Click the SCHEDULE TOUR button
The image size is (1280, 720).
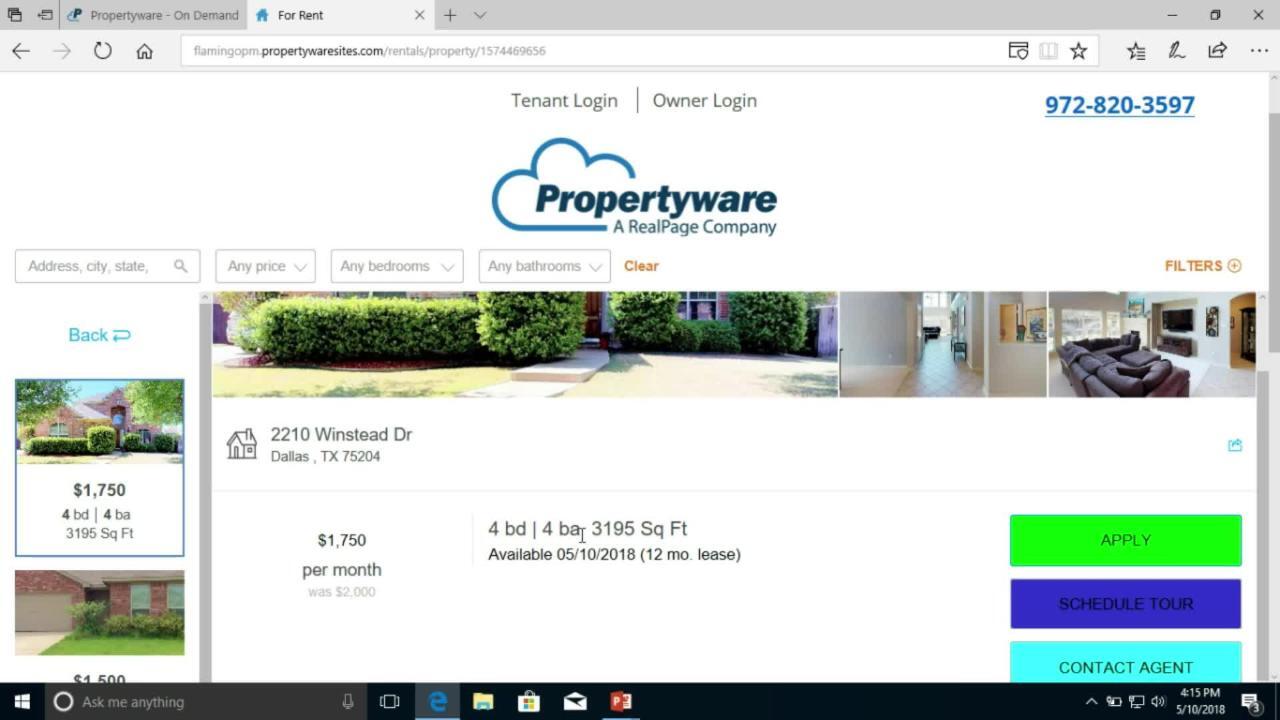coord(1125,604)
